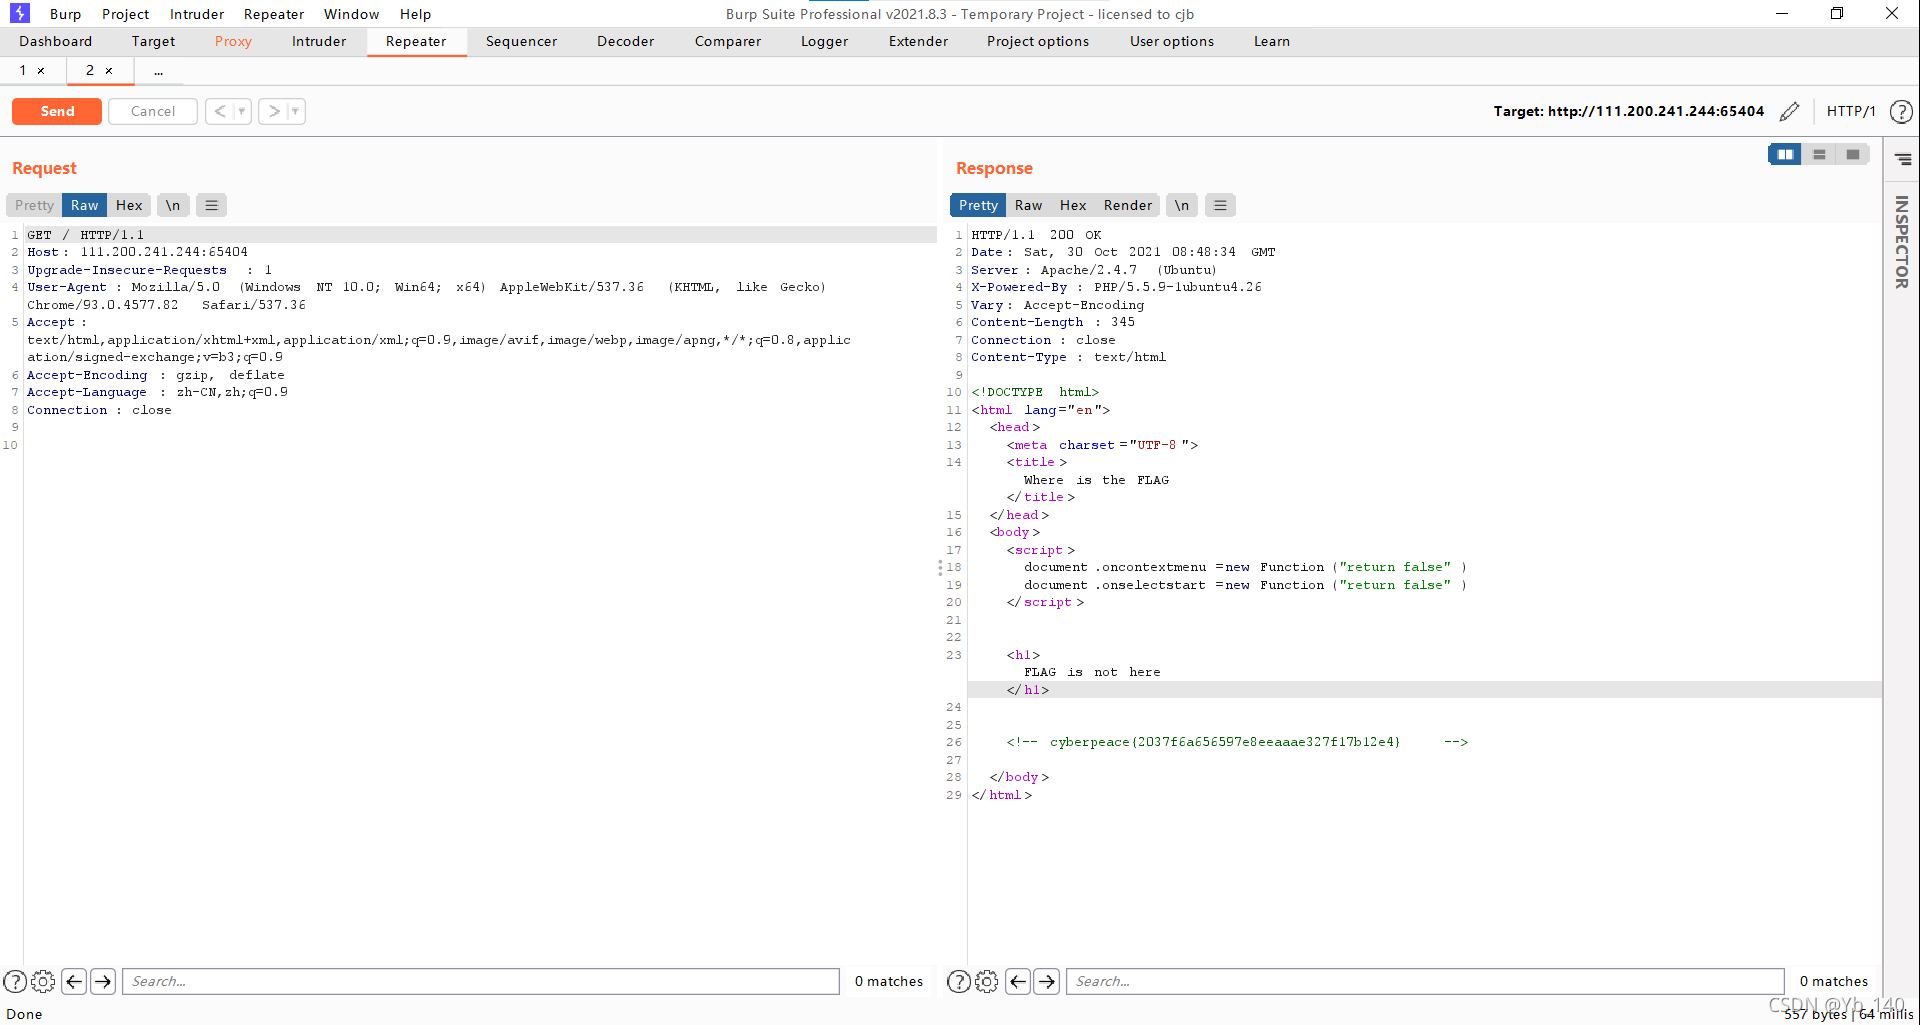Switch to the Proxy tab
The image size is (1920, 1025).
coord(233,41)
